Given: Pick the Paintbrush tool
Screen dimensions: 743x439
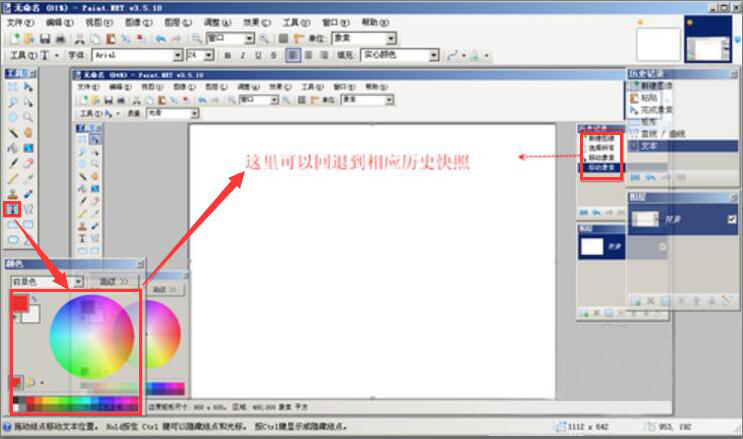Looking at the screenshot, I should click(13, 163).
